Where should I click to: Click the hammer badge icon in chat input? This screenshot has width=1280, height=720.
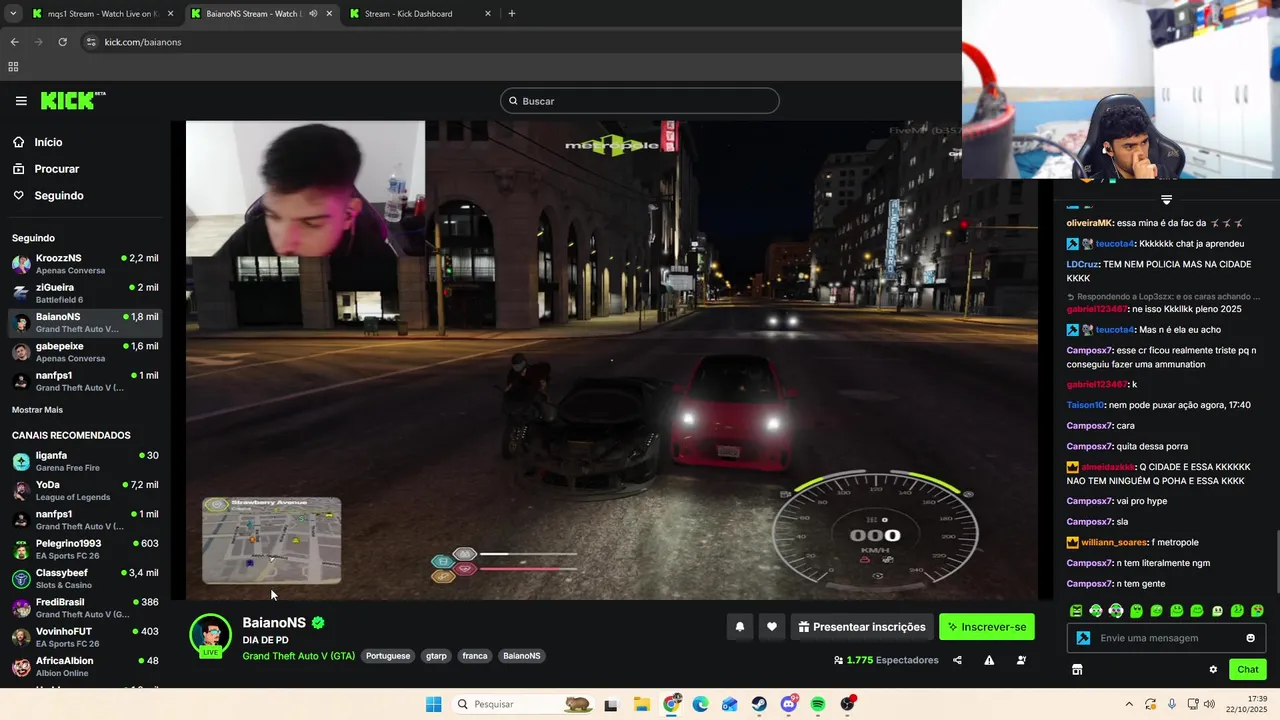click(1083, 638)
